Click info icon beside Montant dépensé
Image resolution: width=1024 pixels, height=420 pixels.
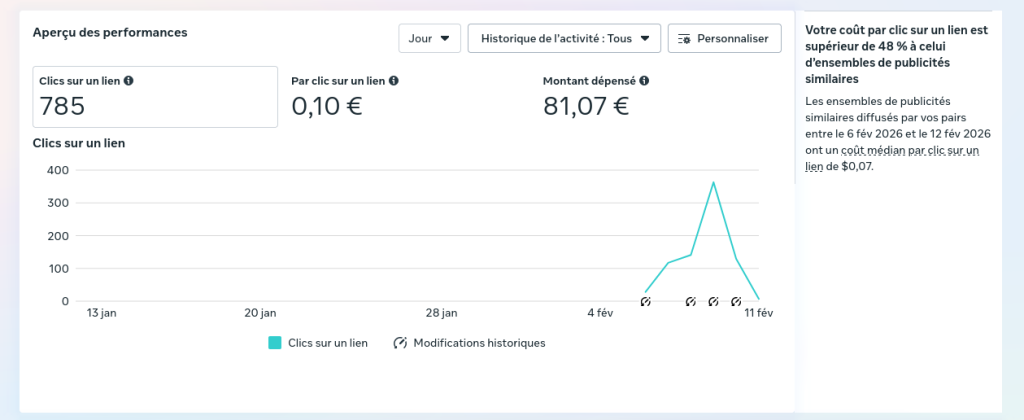[644, 81]
